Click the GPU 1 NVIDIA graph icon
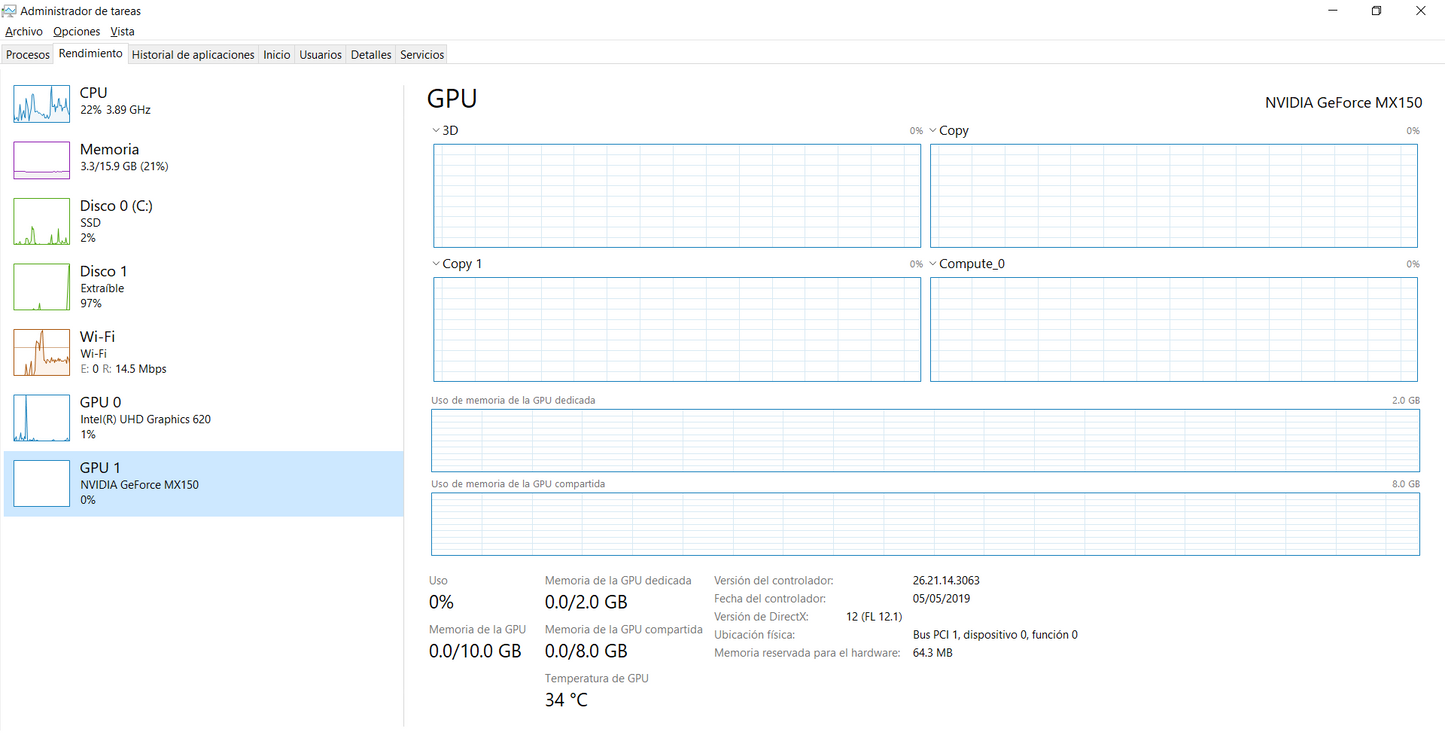1445x735 pixels. (41, 484)
